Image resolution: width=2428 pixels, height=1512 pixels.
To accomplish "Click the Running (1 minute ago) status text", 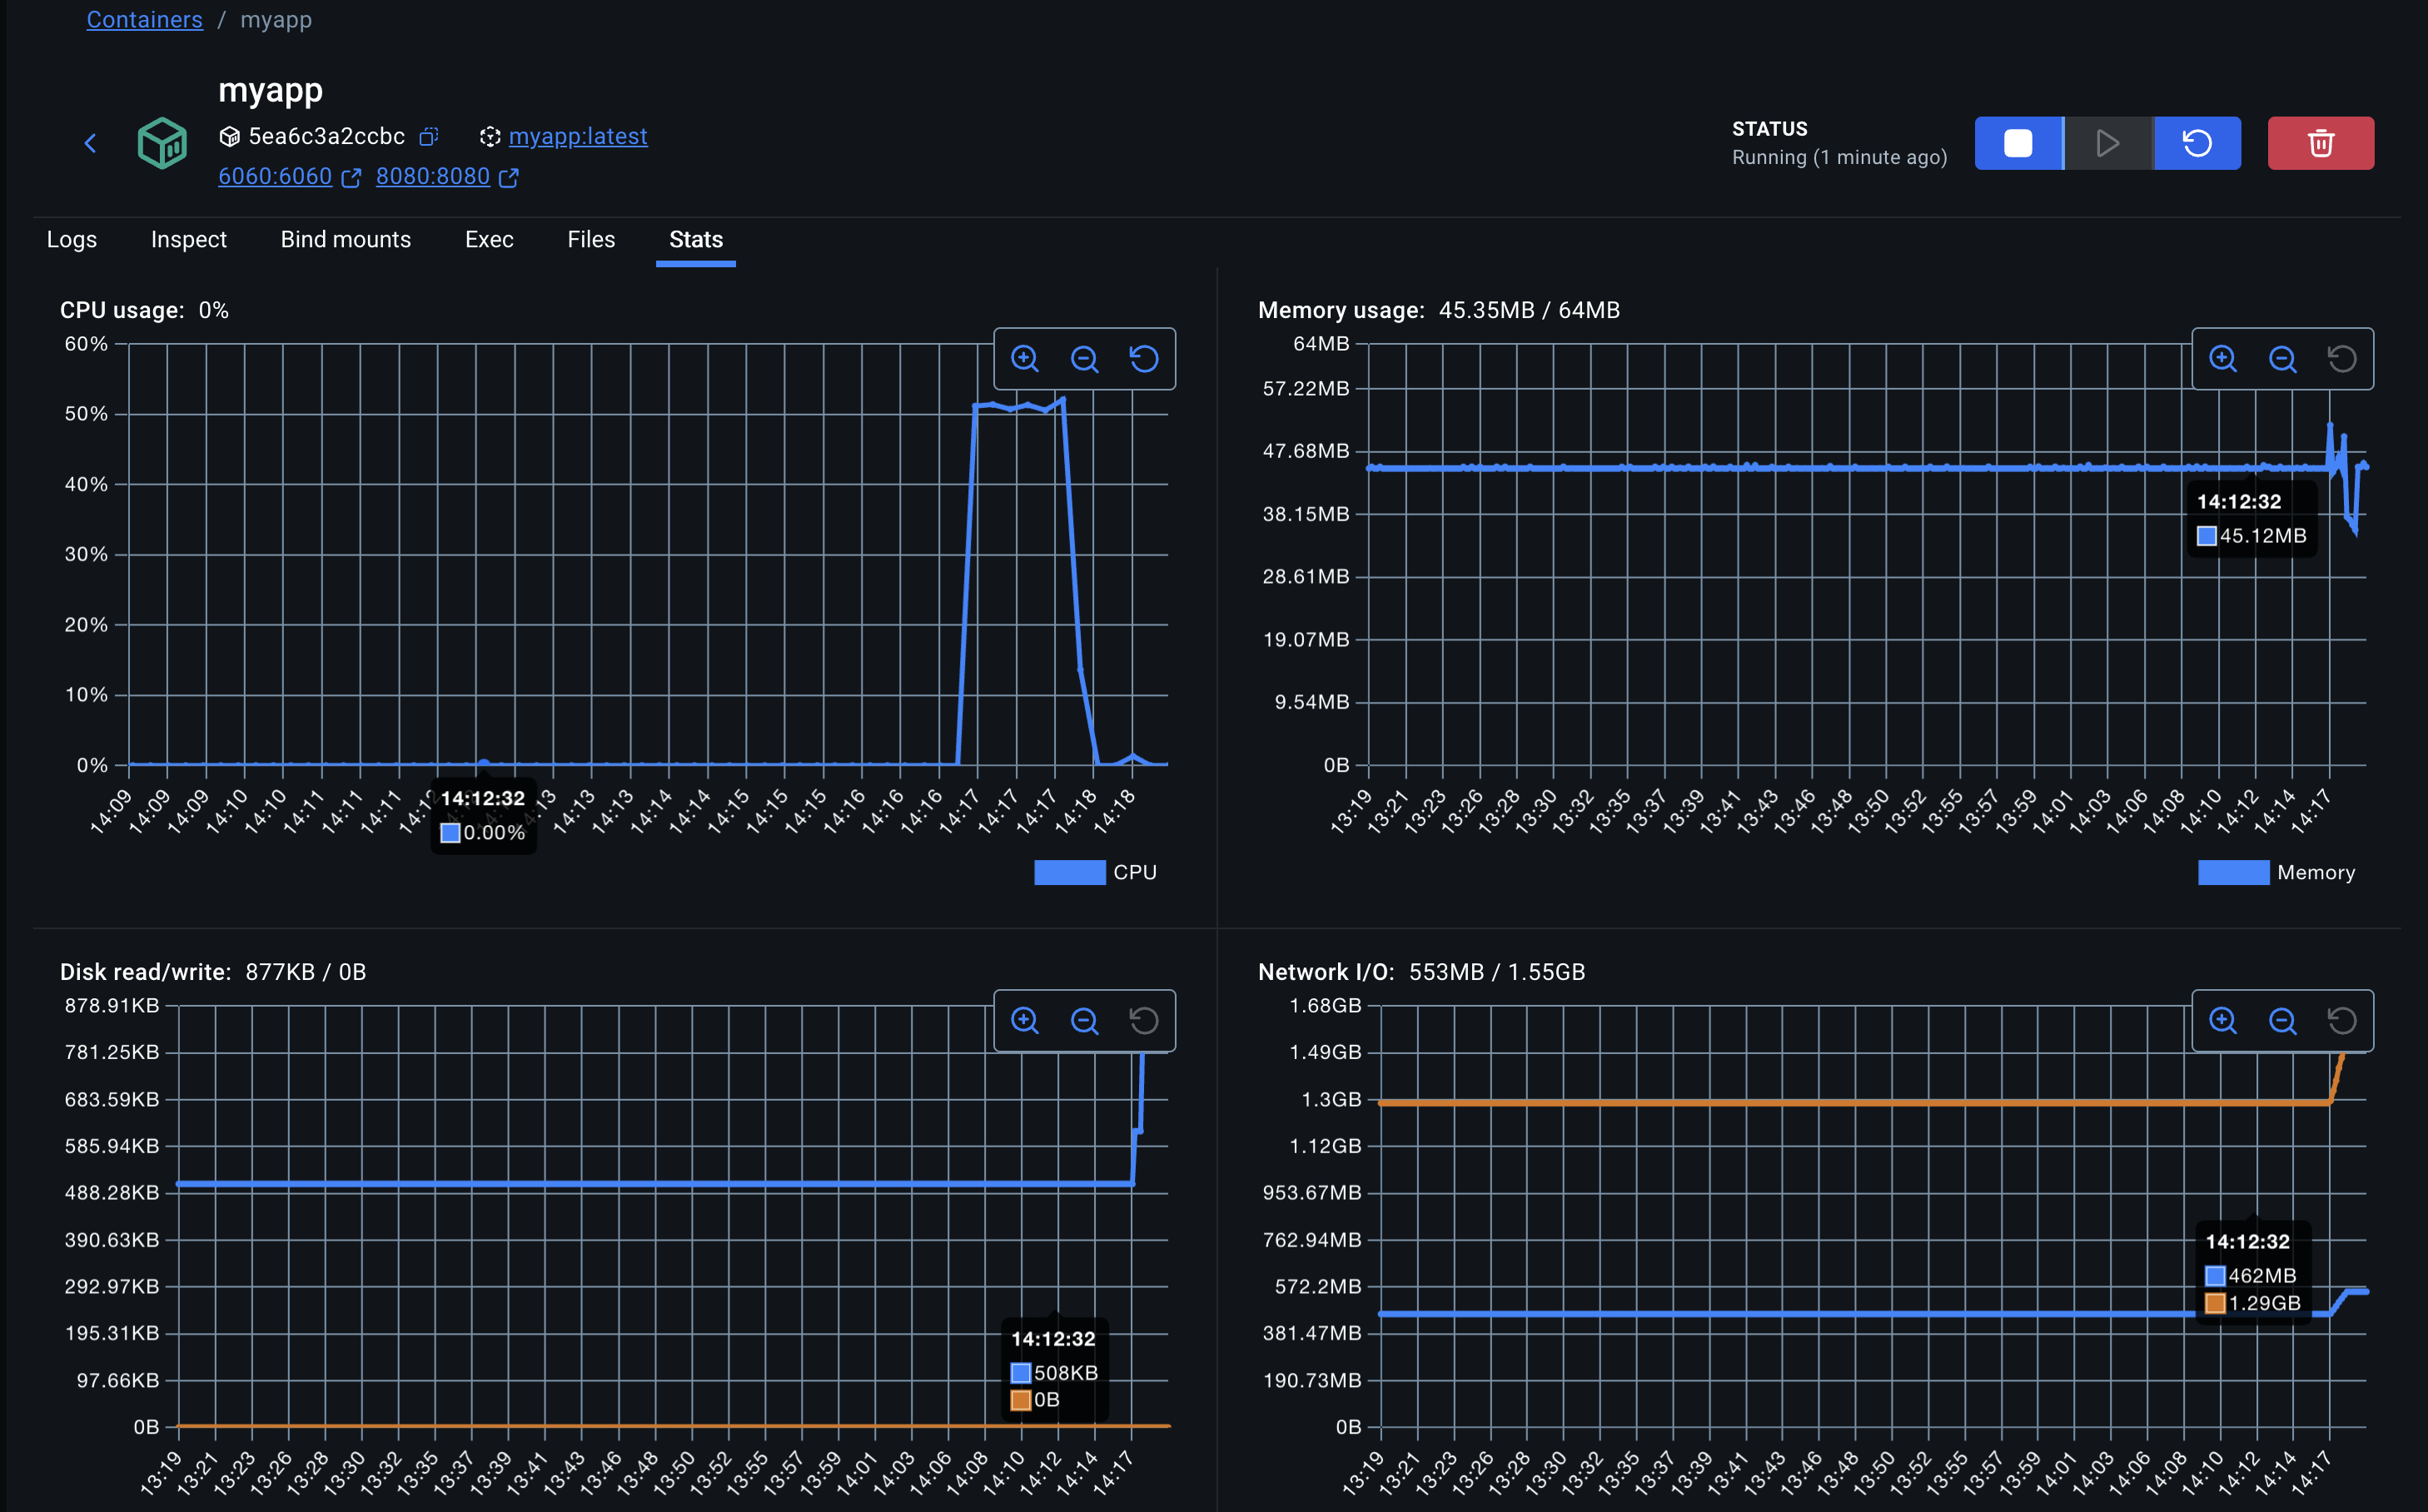I will (1839, 157).
